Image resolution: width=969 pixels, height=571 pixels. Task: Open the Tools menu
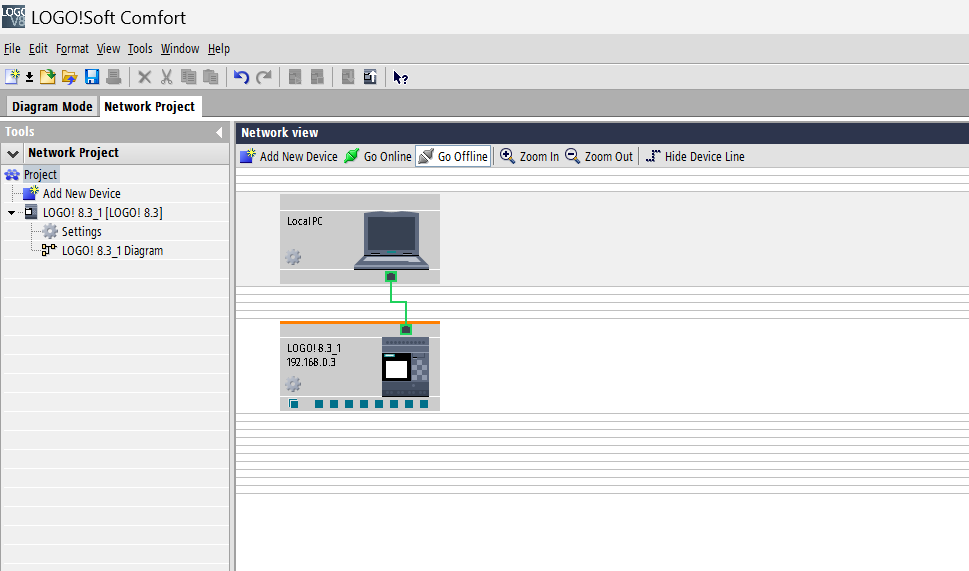click(140, 49)
